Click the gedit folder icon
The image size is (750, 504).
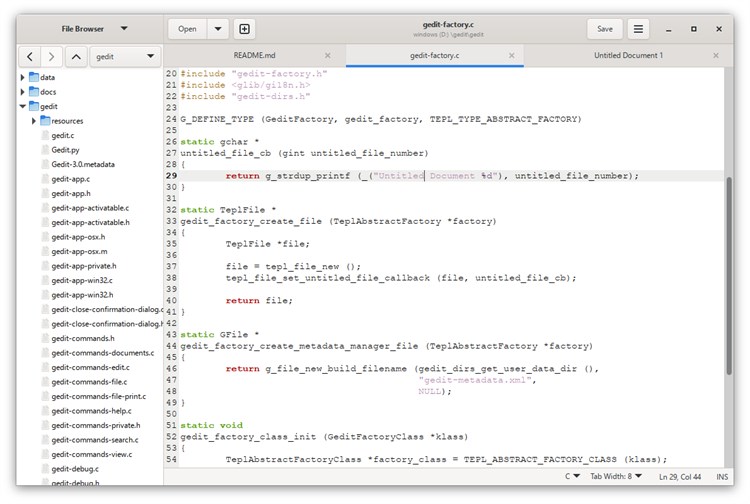pos(33,106)
